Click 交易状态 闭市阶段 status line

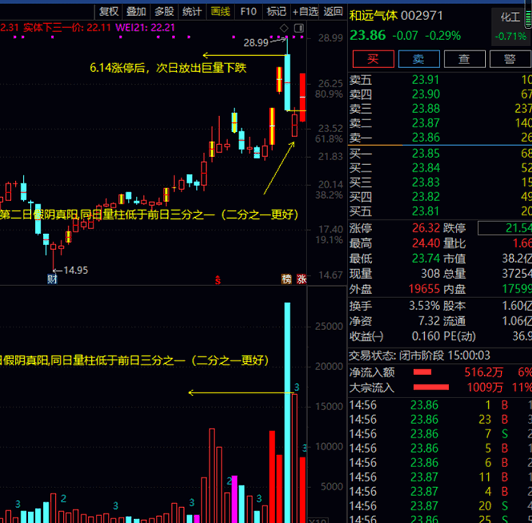point(420,356)
